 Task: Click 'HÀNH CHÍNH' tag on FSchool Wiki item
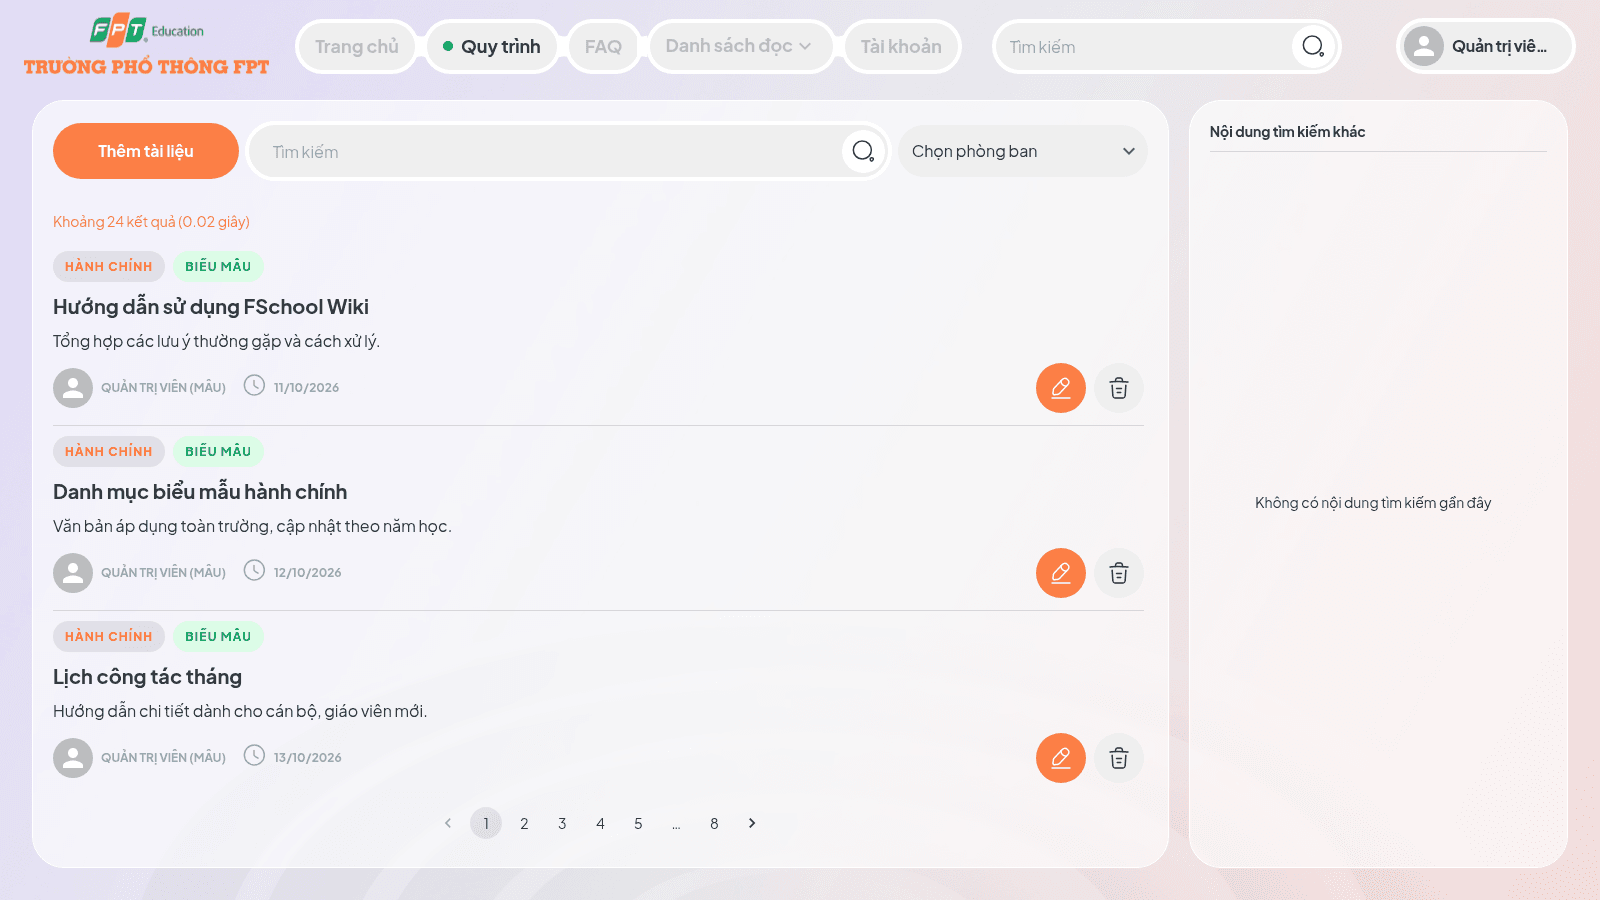click(109, 266)
